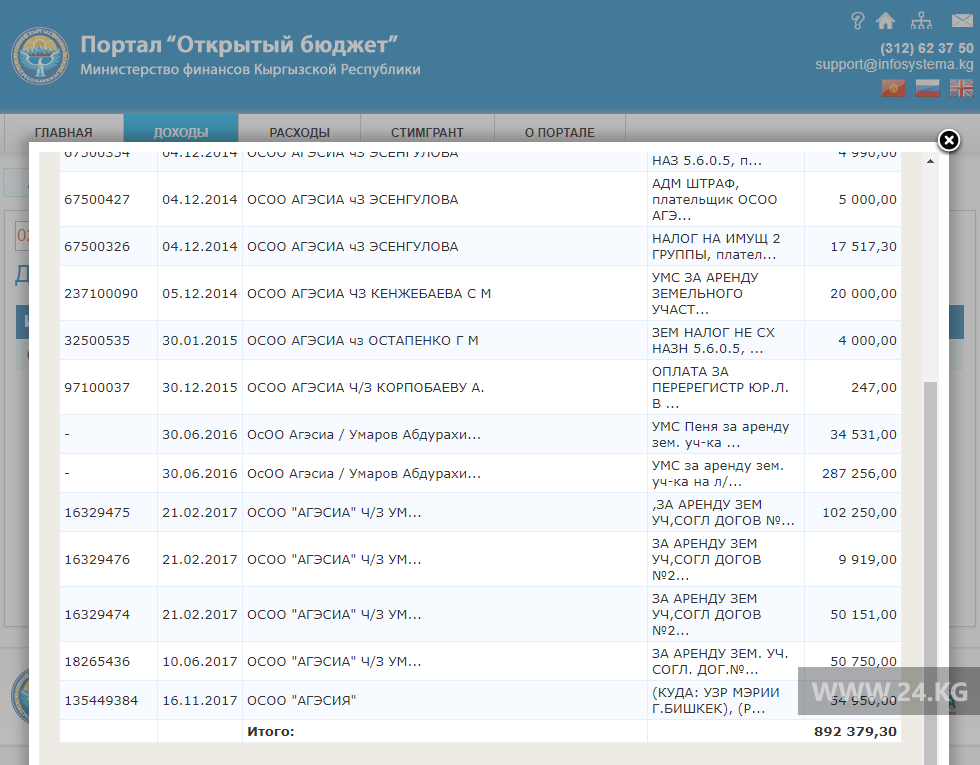Switch language with UK flag
980x765 pixels.
[x=961, y=88]
